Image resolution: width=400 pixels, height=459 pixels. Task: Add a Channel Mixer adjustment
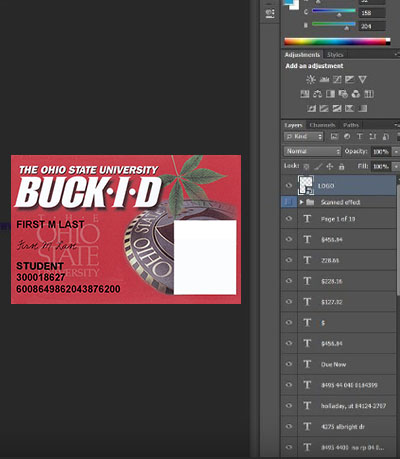click(x=356, y=94)
